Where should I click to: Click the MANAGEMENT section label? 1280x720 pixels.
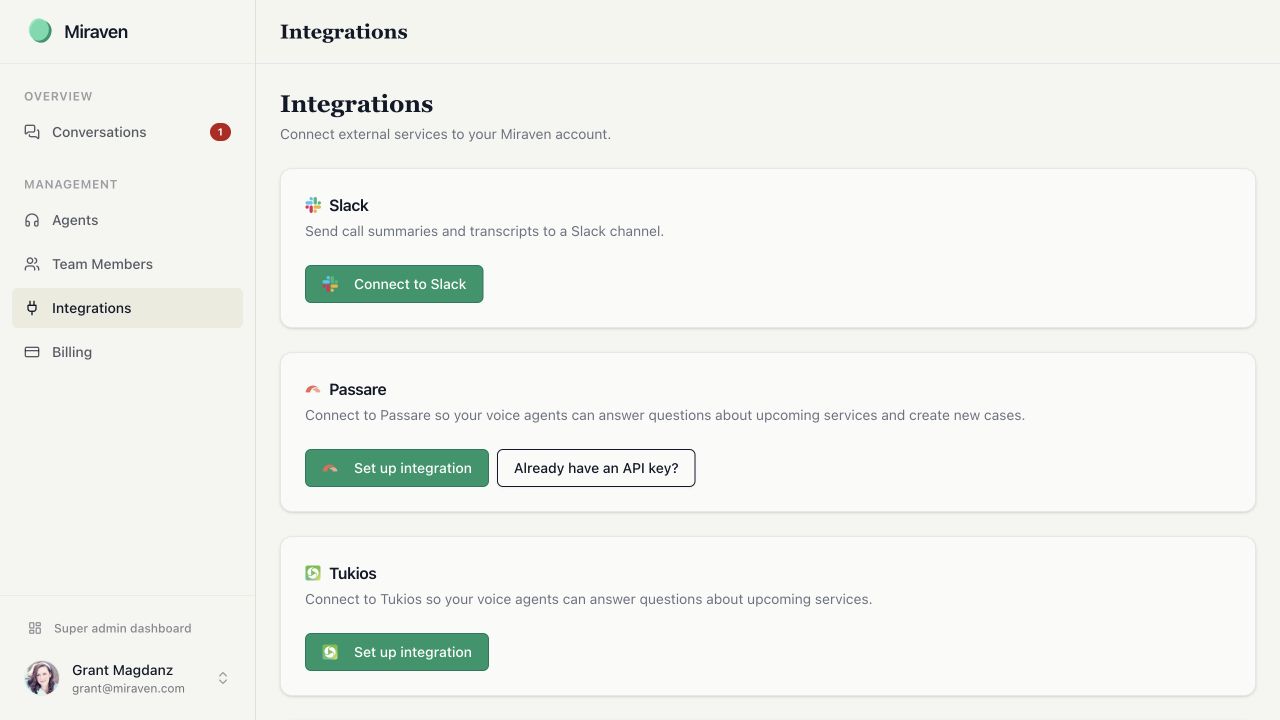[71, 184]
